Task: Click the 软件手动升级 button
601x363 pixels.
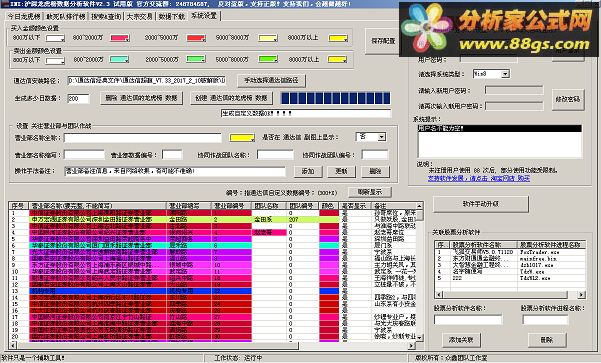Action: click(x=481, y=204)
